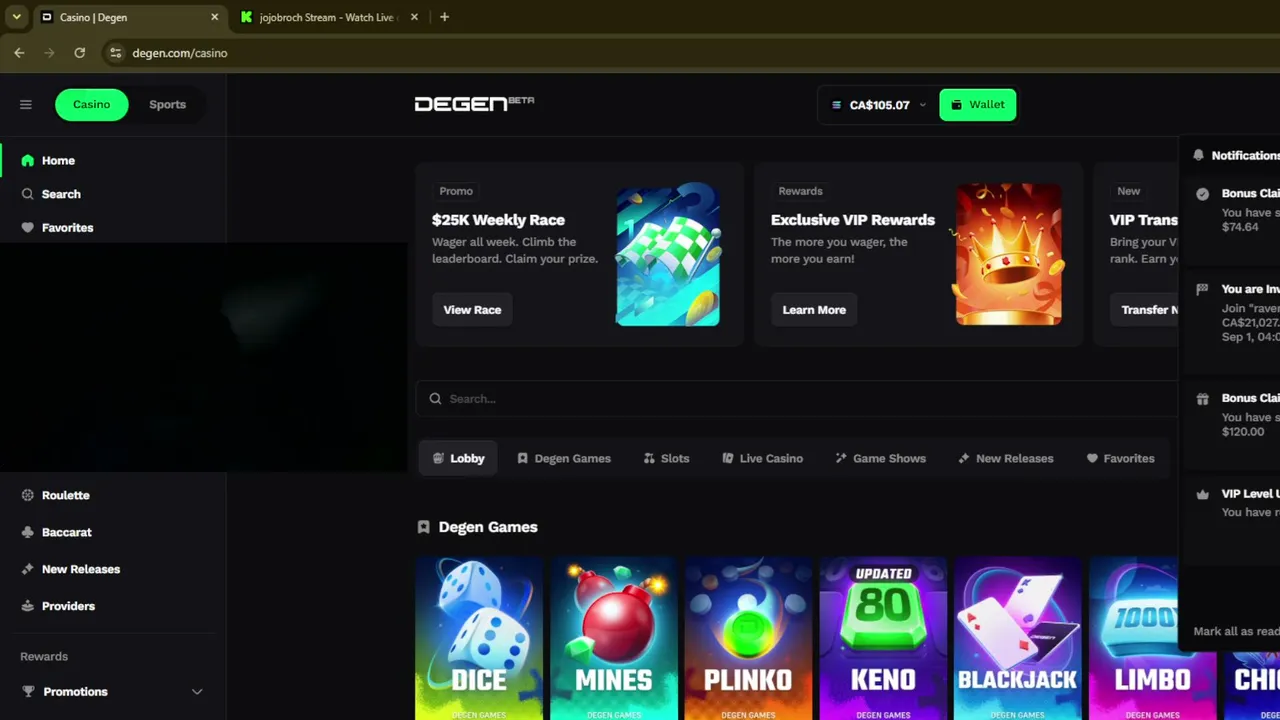
Task: Open a new browser tab
Action: pyautogui.click(x=444, y=17)
